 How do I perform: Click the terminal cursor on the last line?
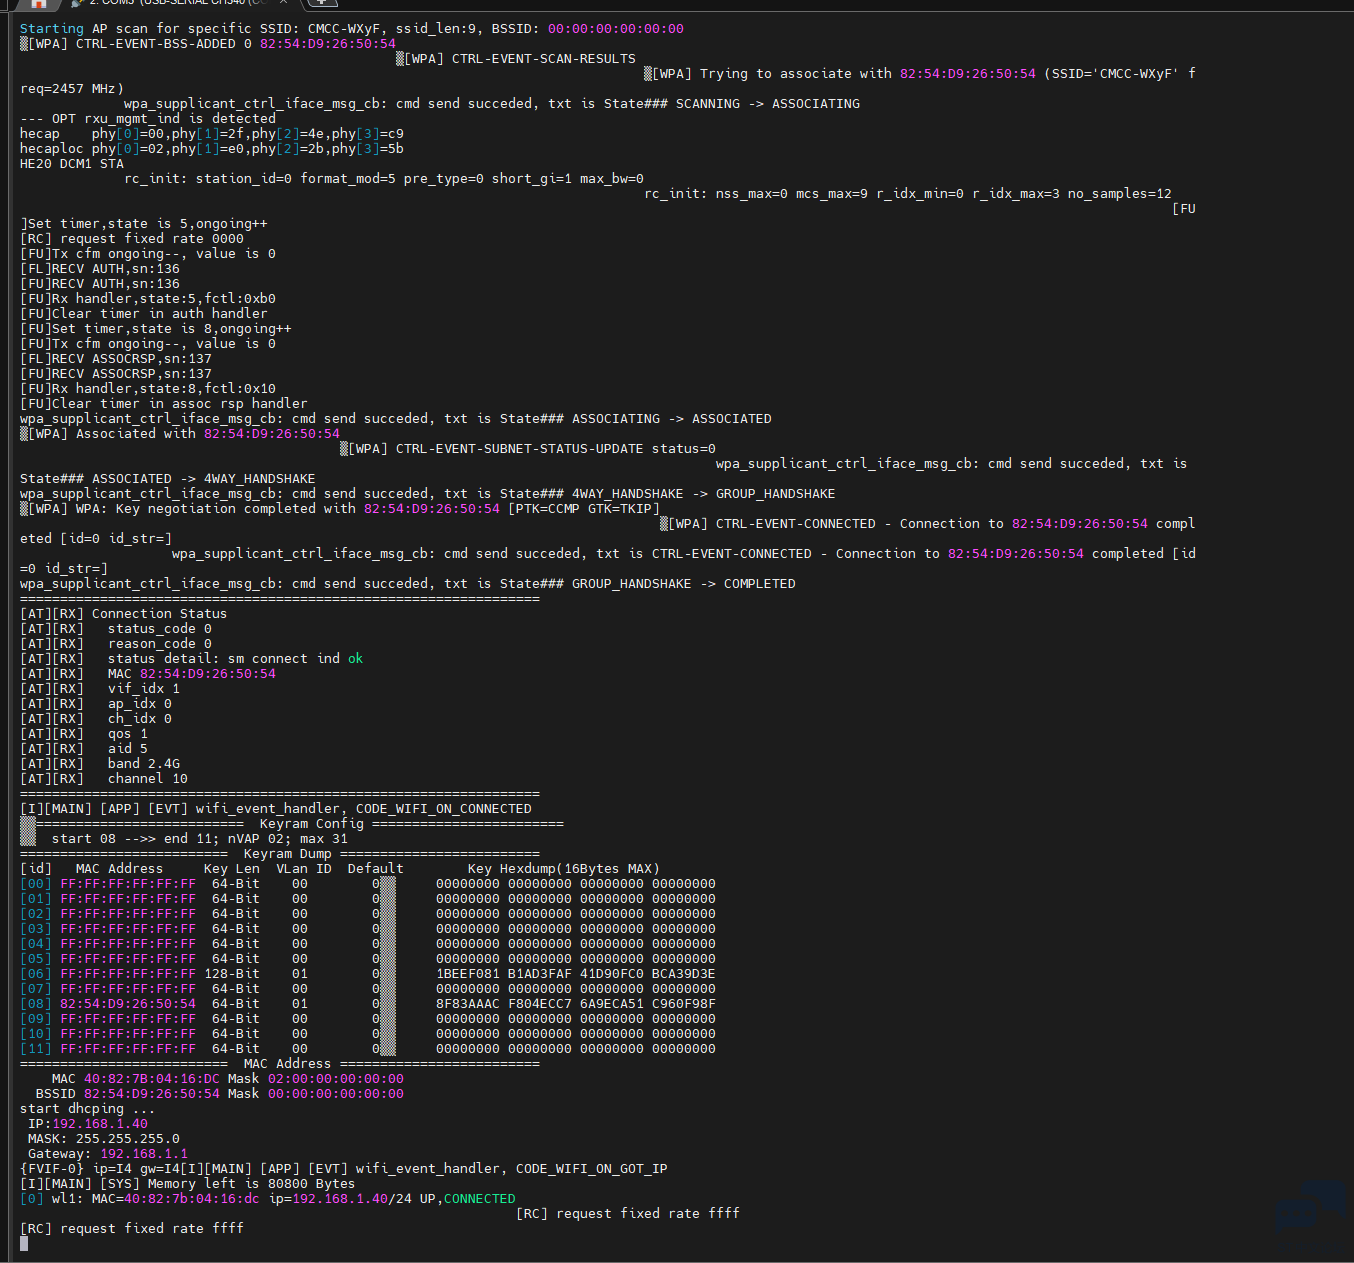(x=24, y=1244)
